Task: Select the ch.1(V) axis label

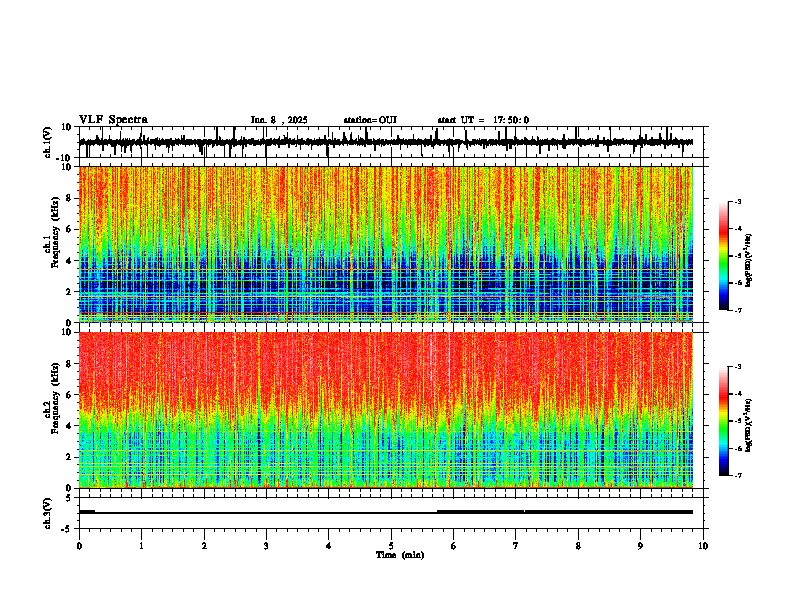Action: (x=48, y=142)
